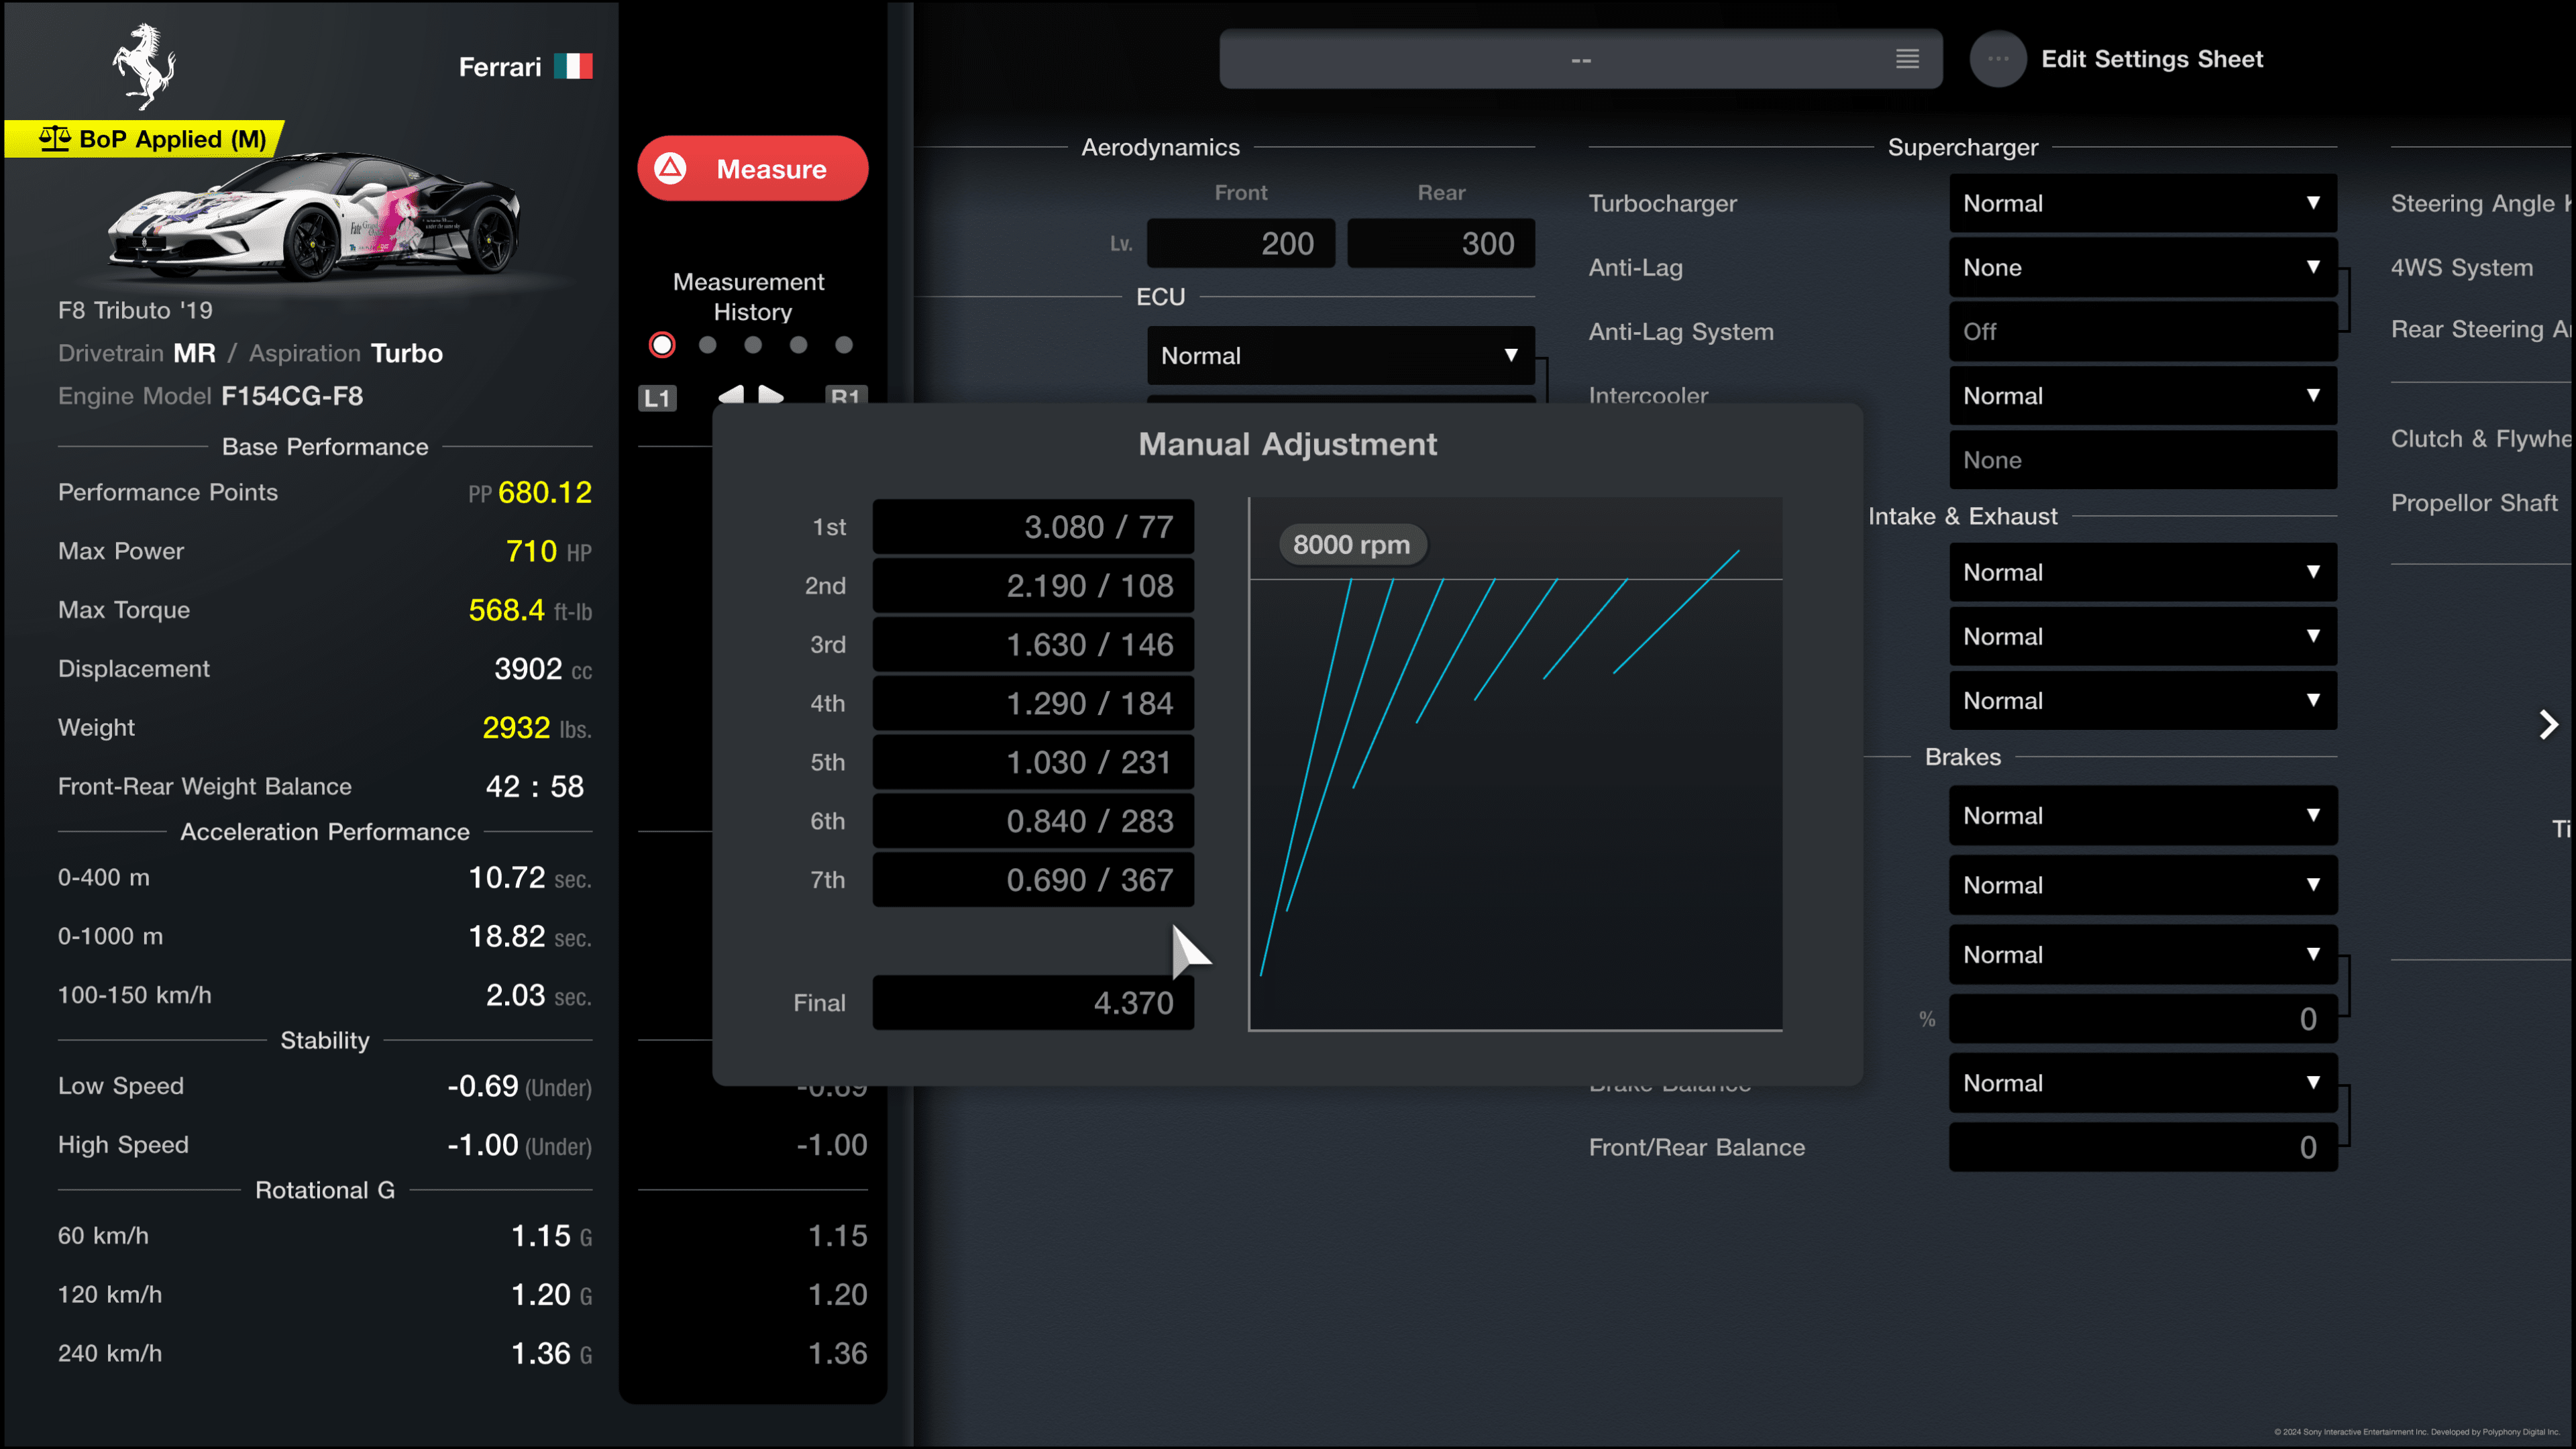Adjust 2nd gear ratio 2.190 / 108
This screenshot has width=2576, height=1449.
pos(1033,585)
